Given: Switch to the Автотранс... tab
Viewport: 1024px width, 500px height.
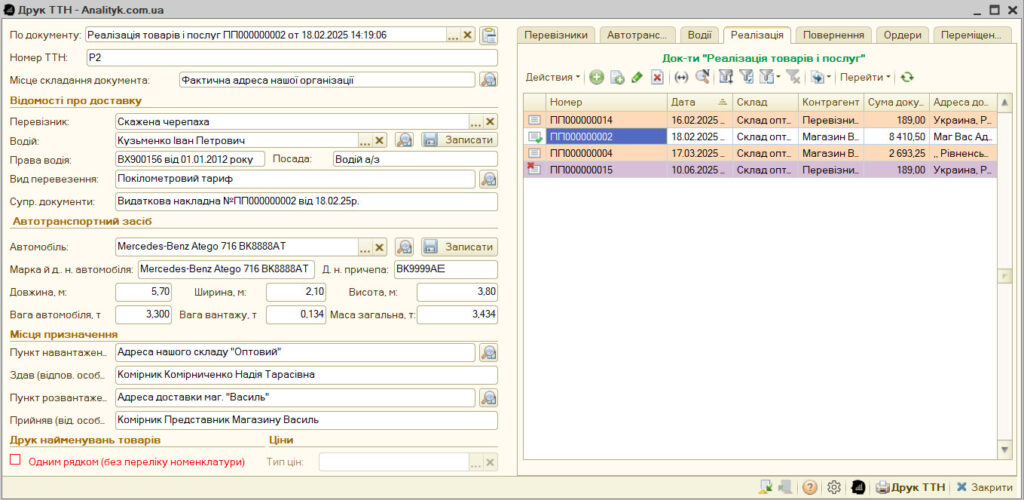Looking at the screenshot, I should [637, 35].
